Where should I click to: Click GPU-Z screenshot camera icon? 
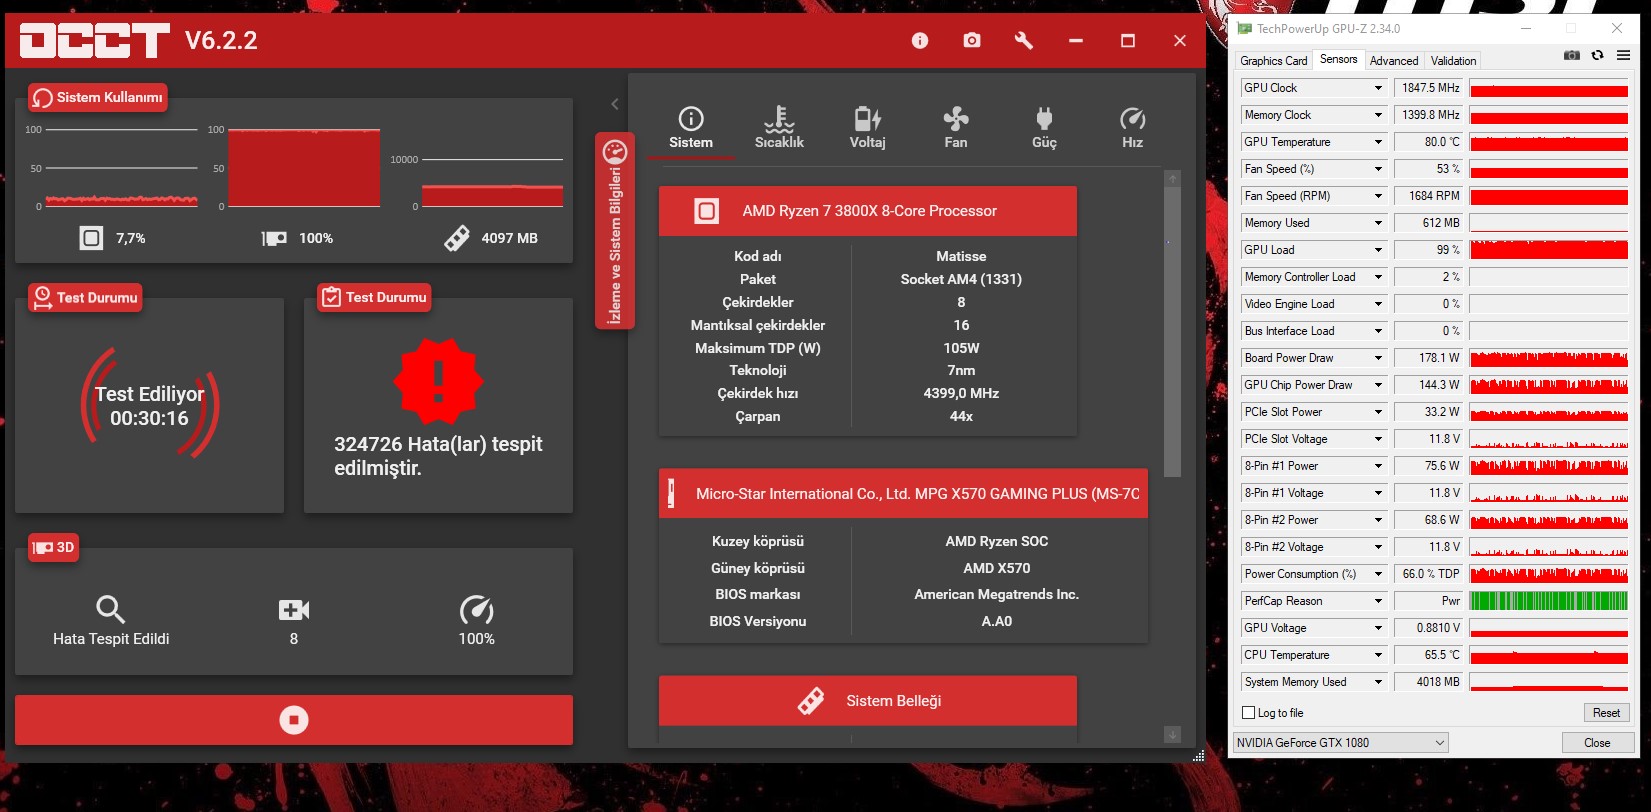coord(1572,55)
